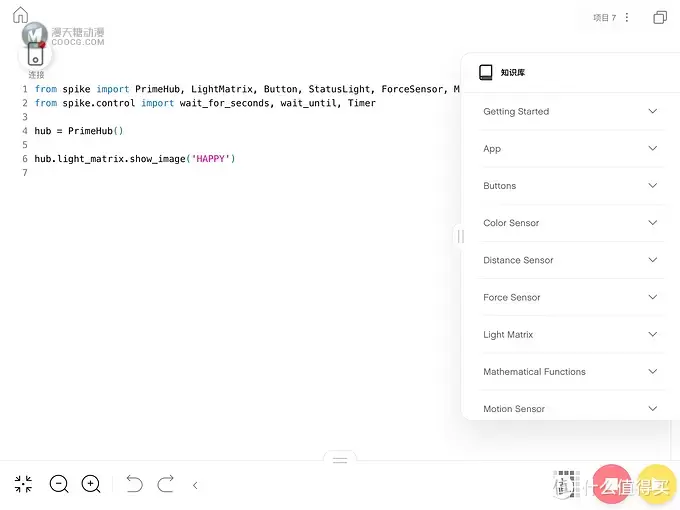Click the 'HAPPY' string in code

(x=210, y=159)
